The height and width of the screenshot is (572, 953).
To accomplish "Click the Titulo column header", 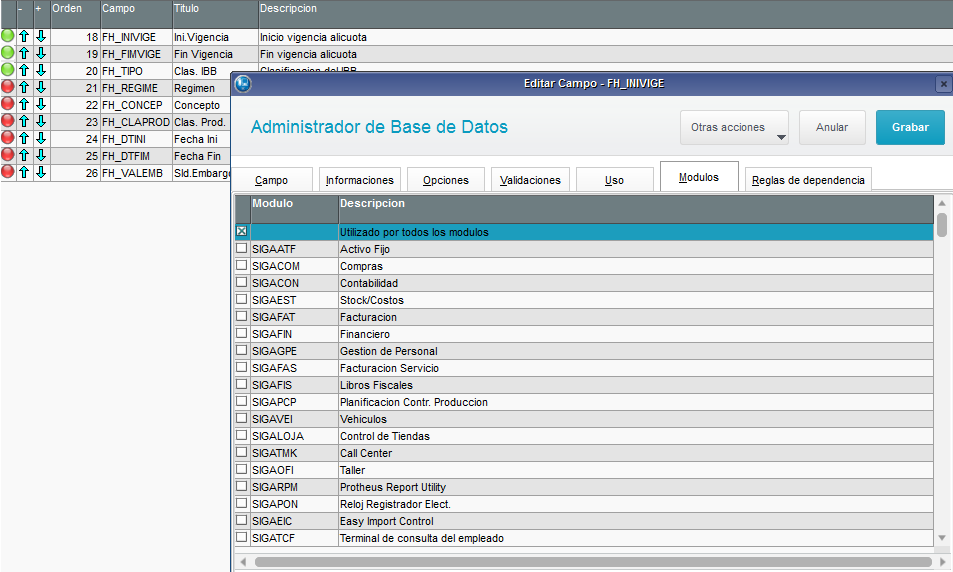I will pyautogui.click(x=215, y=13).
